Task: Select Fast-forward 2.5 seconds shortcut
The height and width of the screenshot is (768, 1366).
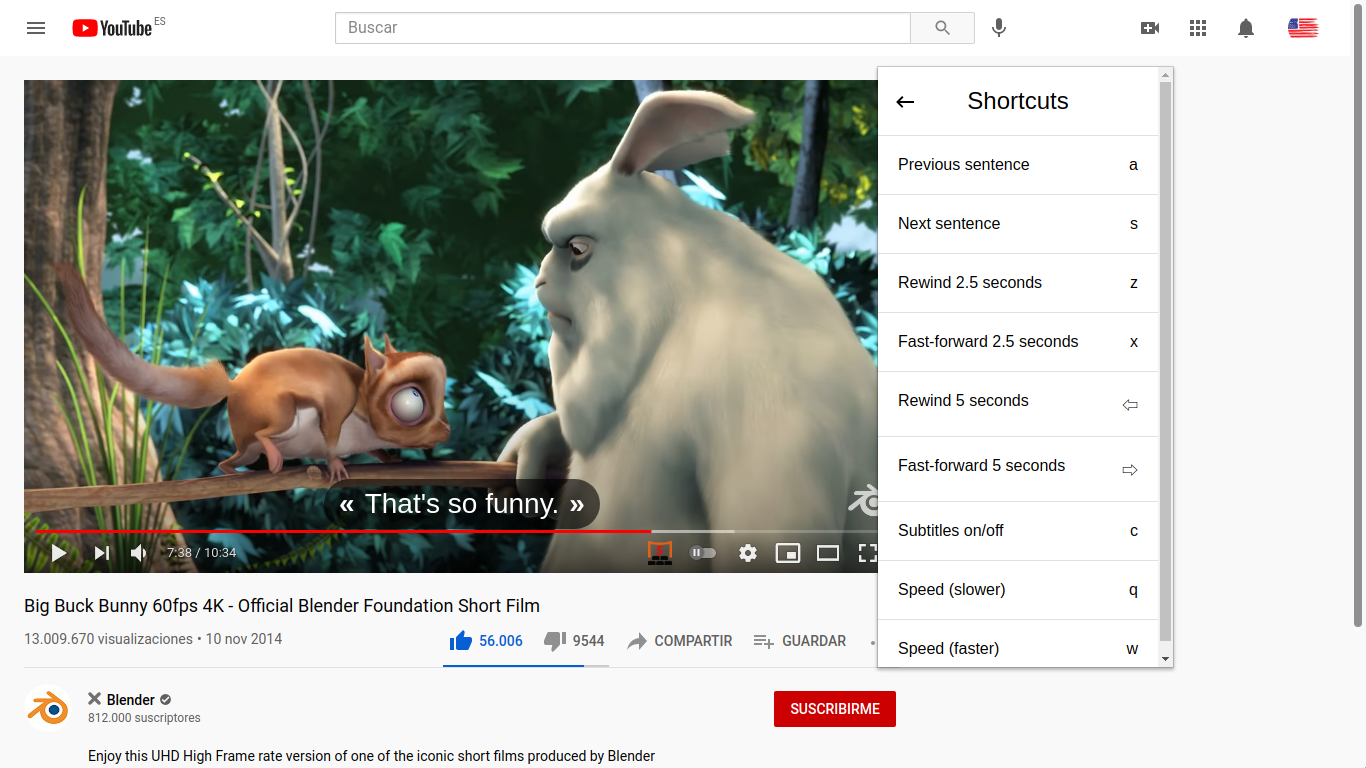Action: (x=1018, y=342)
